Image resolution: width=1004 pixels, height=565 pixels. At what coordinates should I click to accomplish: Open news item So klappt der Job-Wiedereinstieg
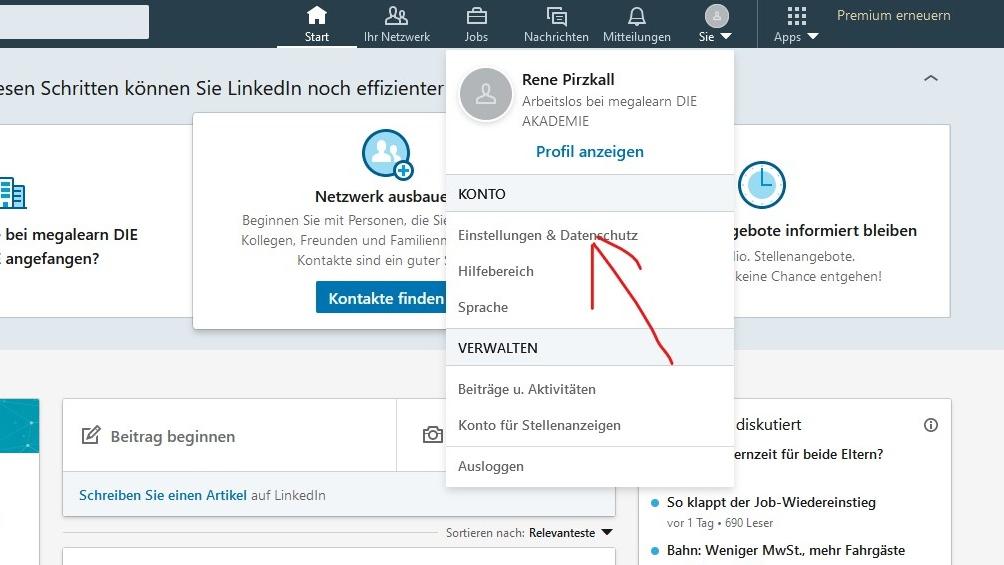coord(771,502)
